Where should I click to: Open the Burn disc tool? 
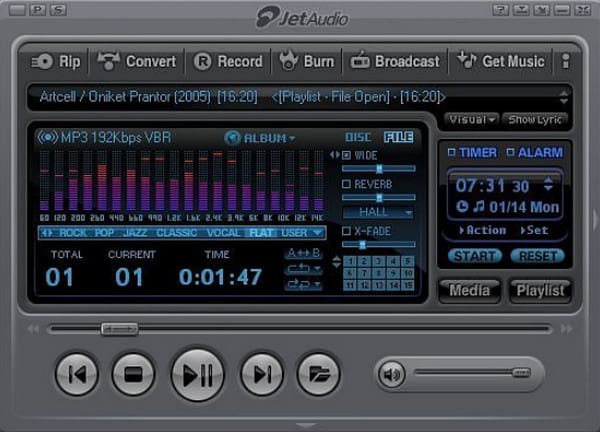[x=306, y=61]
